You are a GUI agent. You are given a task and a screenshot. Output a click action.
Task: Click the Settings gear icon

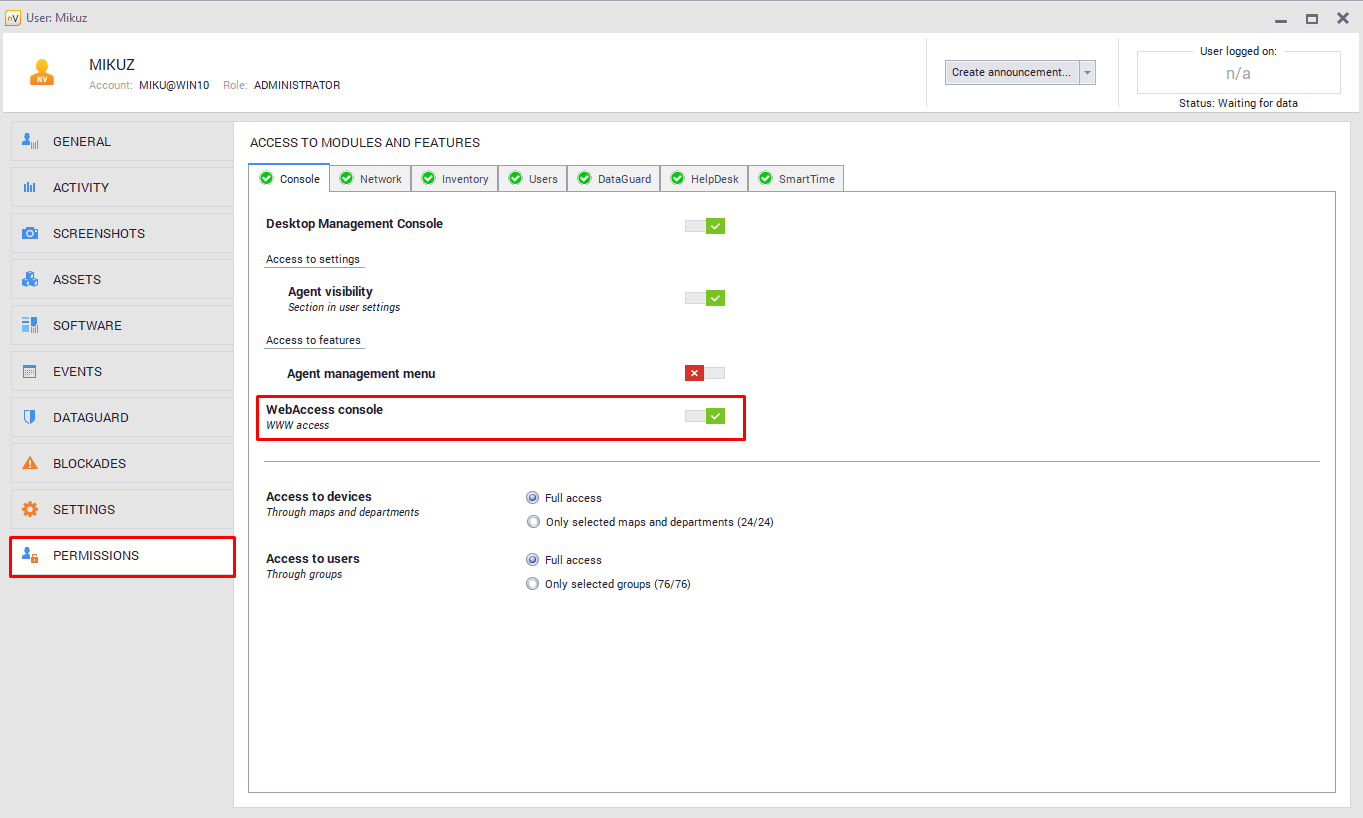30,509
